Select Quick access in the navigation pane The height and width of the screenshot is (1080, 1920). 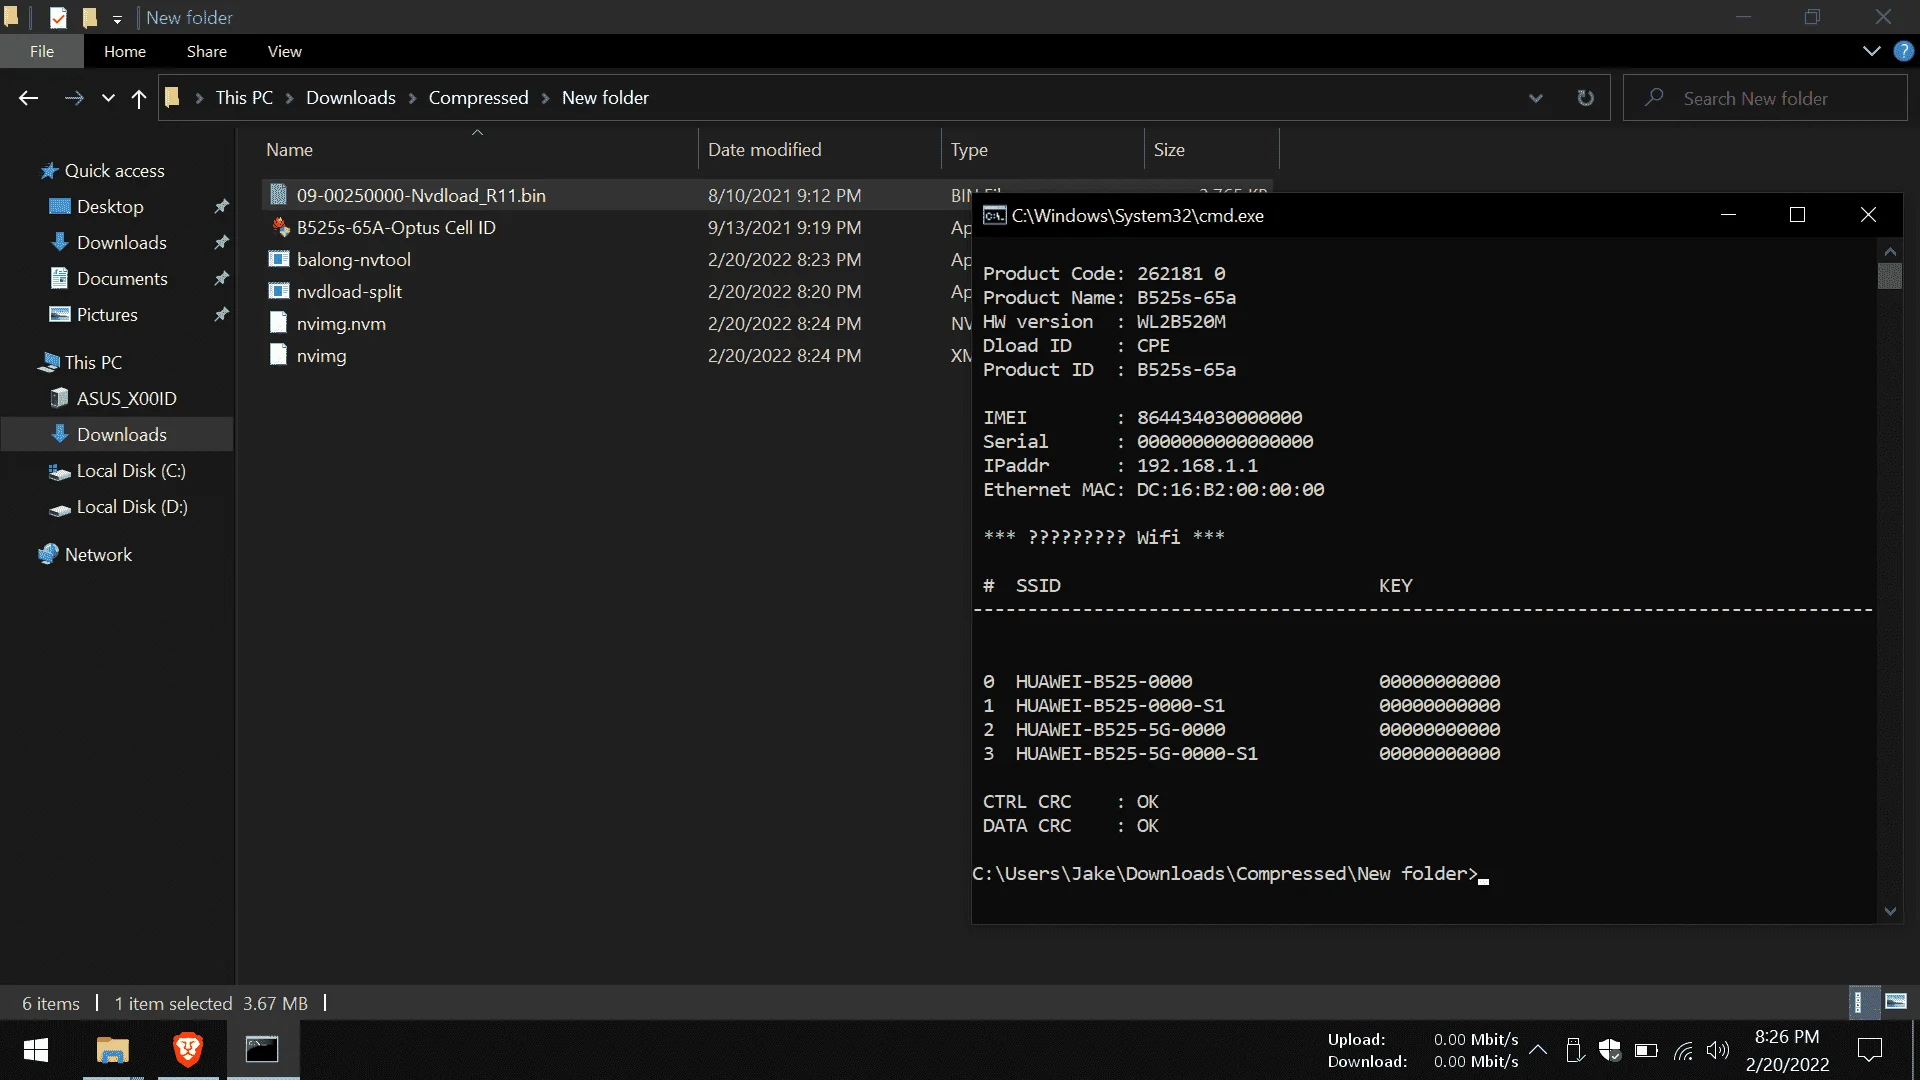tap(114, 171)
